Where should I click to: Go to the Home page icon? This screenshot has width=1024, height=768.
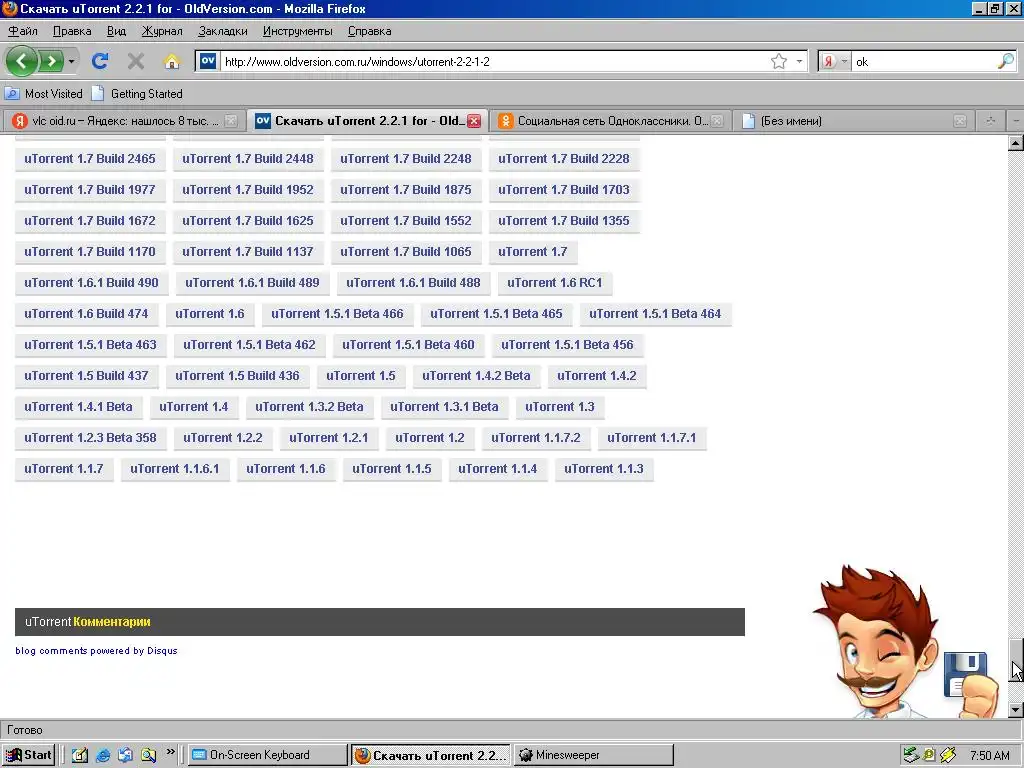pos(172,61)
